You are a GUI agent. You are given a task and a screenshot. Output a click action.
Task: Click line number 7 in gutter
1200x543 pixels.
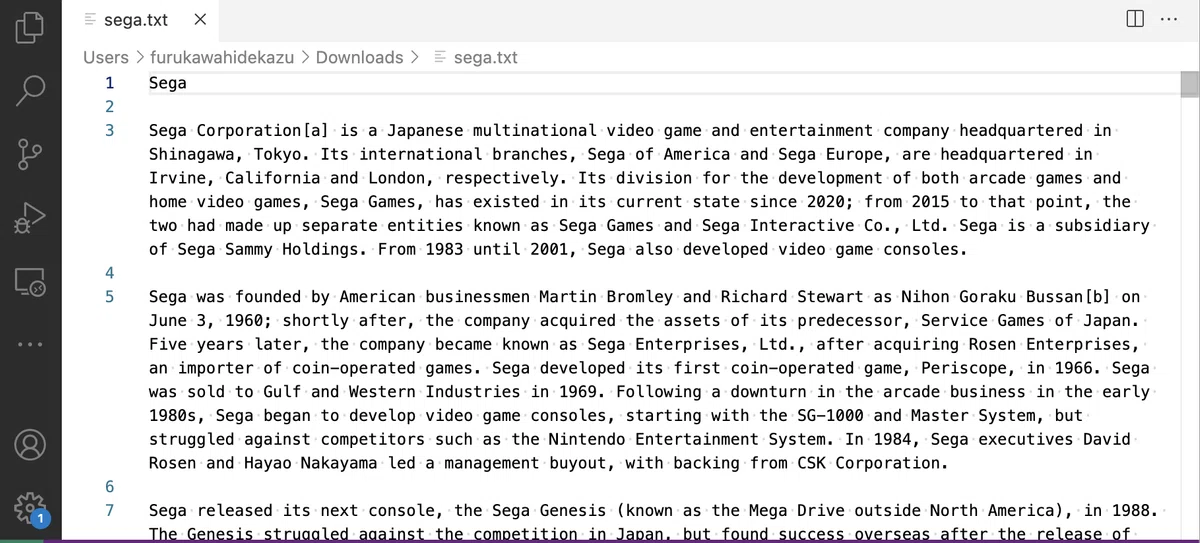tap(109, 511)
